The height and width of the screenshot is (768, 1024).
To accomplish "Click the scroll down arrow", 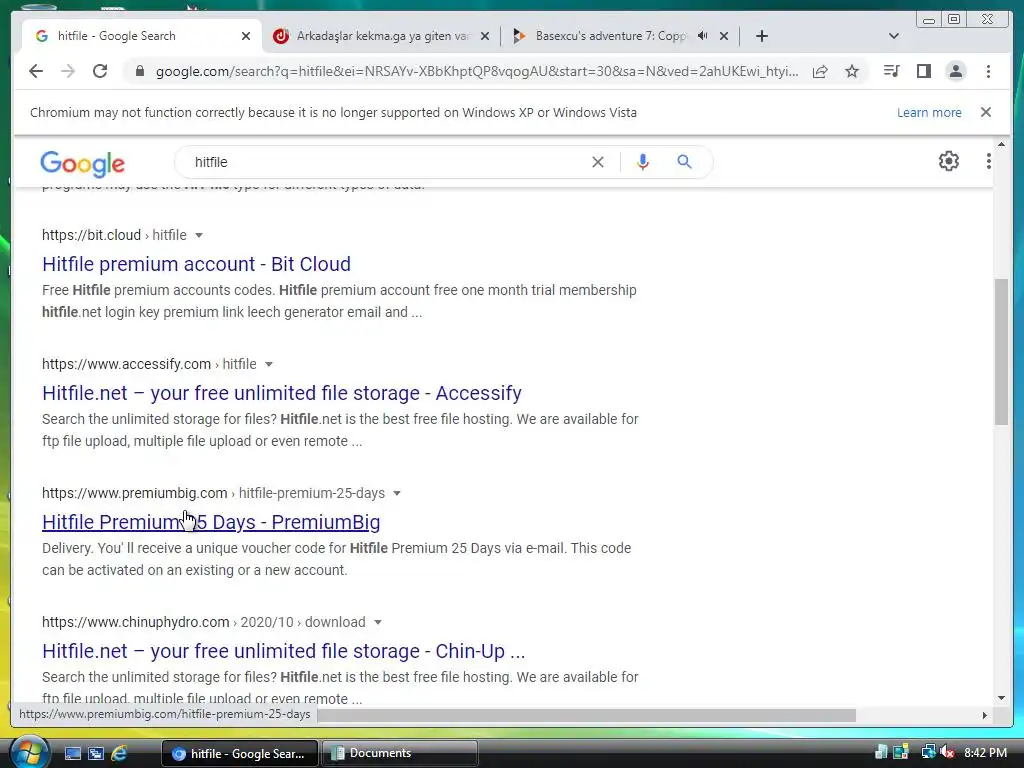I will (x=1001, y=697).
